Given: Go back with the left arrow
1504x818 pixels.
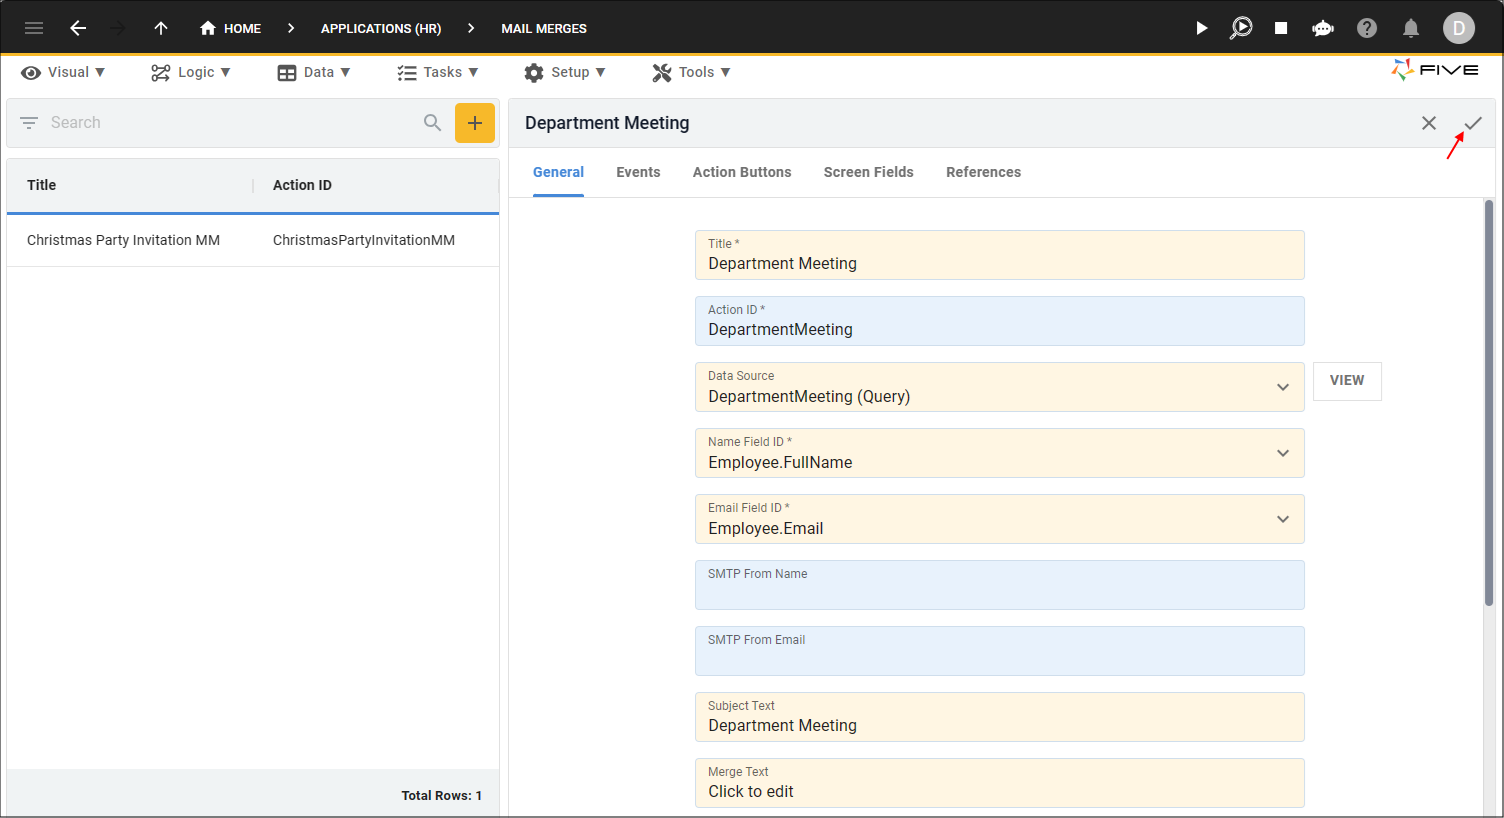Looking at the screenshot, I should coord(78,28).
